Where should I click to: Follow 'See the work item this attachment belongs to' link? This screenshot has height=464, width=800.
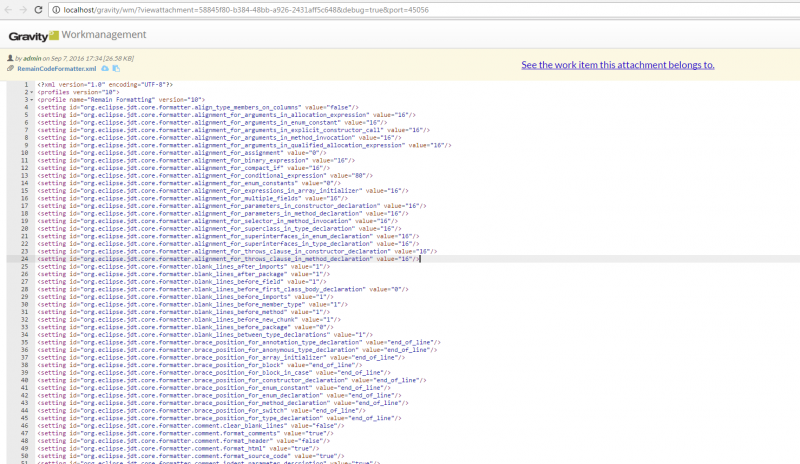(617, 64)
